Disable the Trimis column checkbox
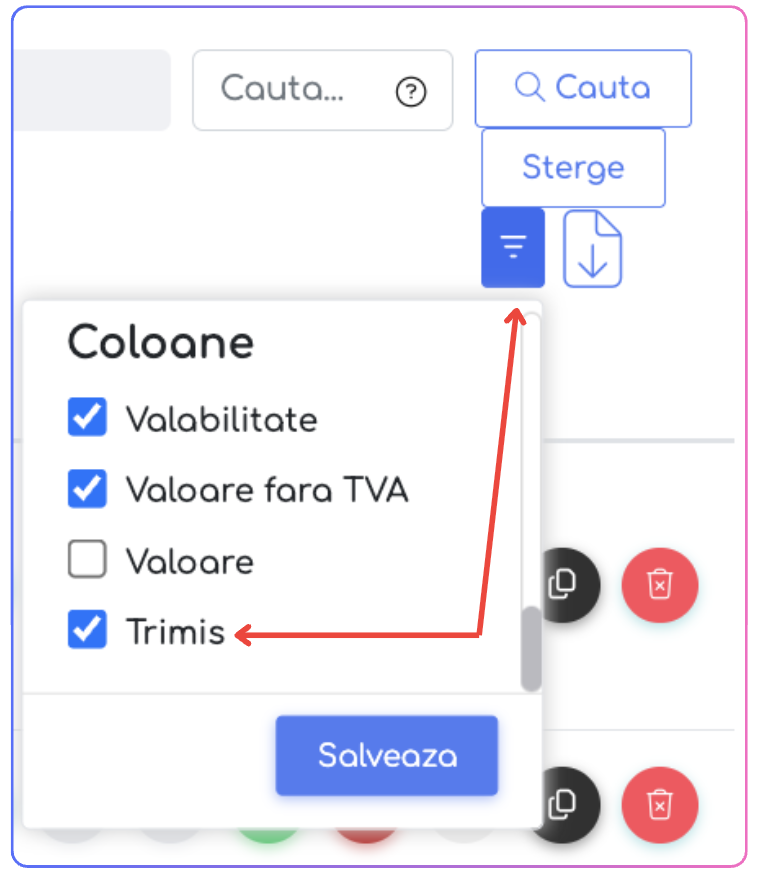Image resolution: width=770 pixels, height=890 pixels. [87, 631]
